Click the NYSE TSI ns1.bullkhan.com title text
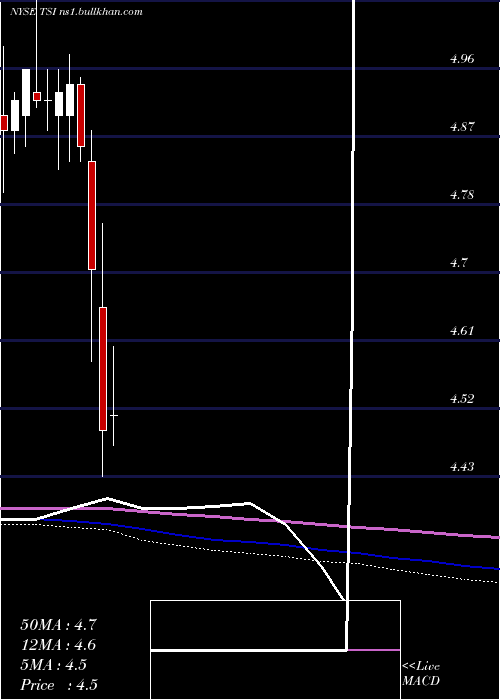The height and width of the screenshot is (700, 500). [x=76, y=12]
